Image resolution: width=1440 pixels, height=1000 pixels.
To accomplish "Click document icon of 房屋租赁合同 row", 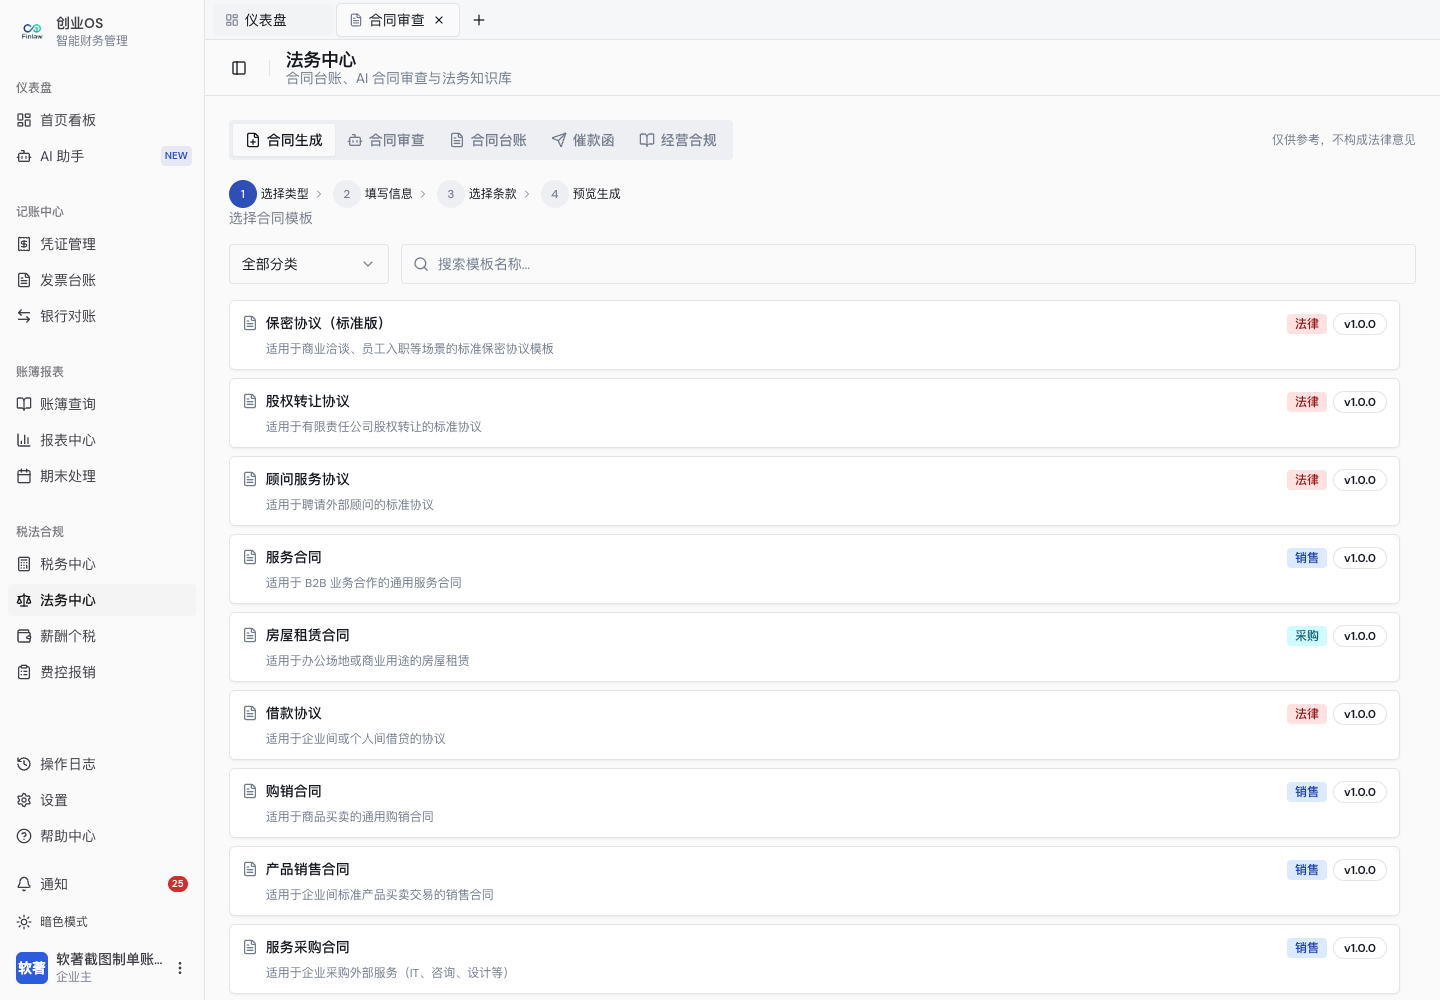I will coord(250,635).
